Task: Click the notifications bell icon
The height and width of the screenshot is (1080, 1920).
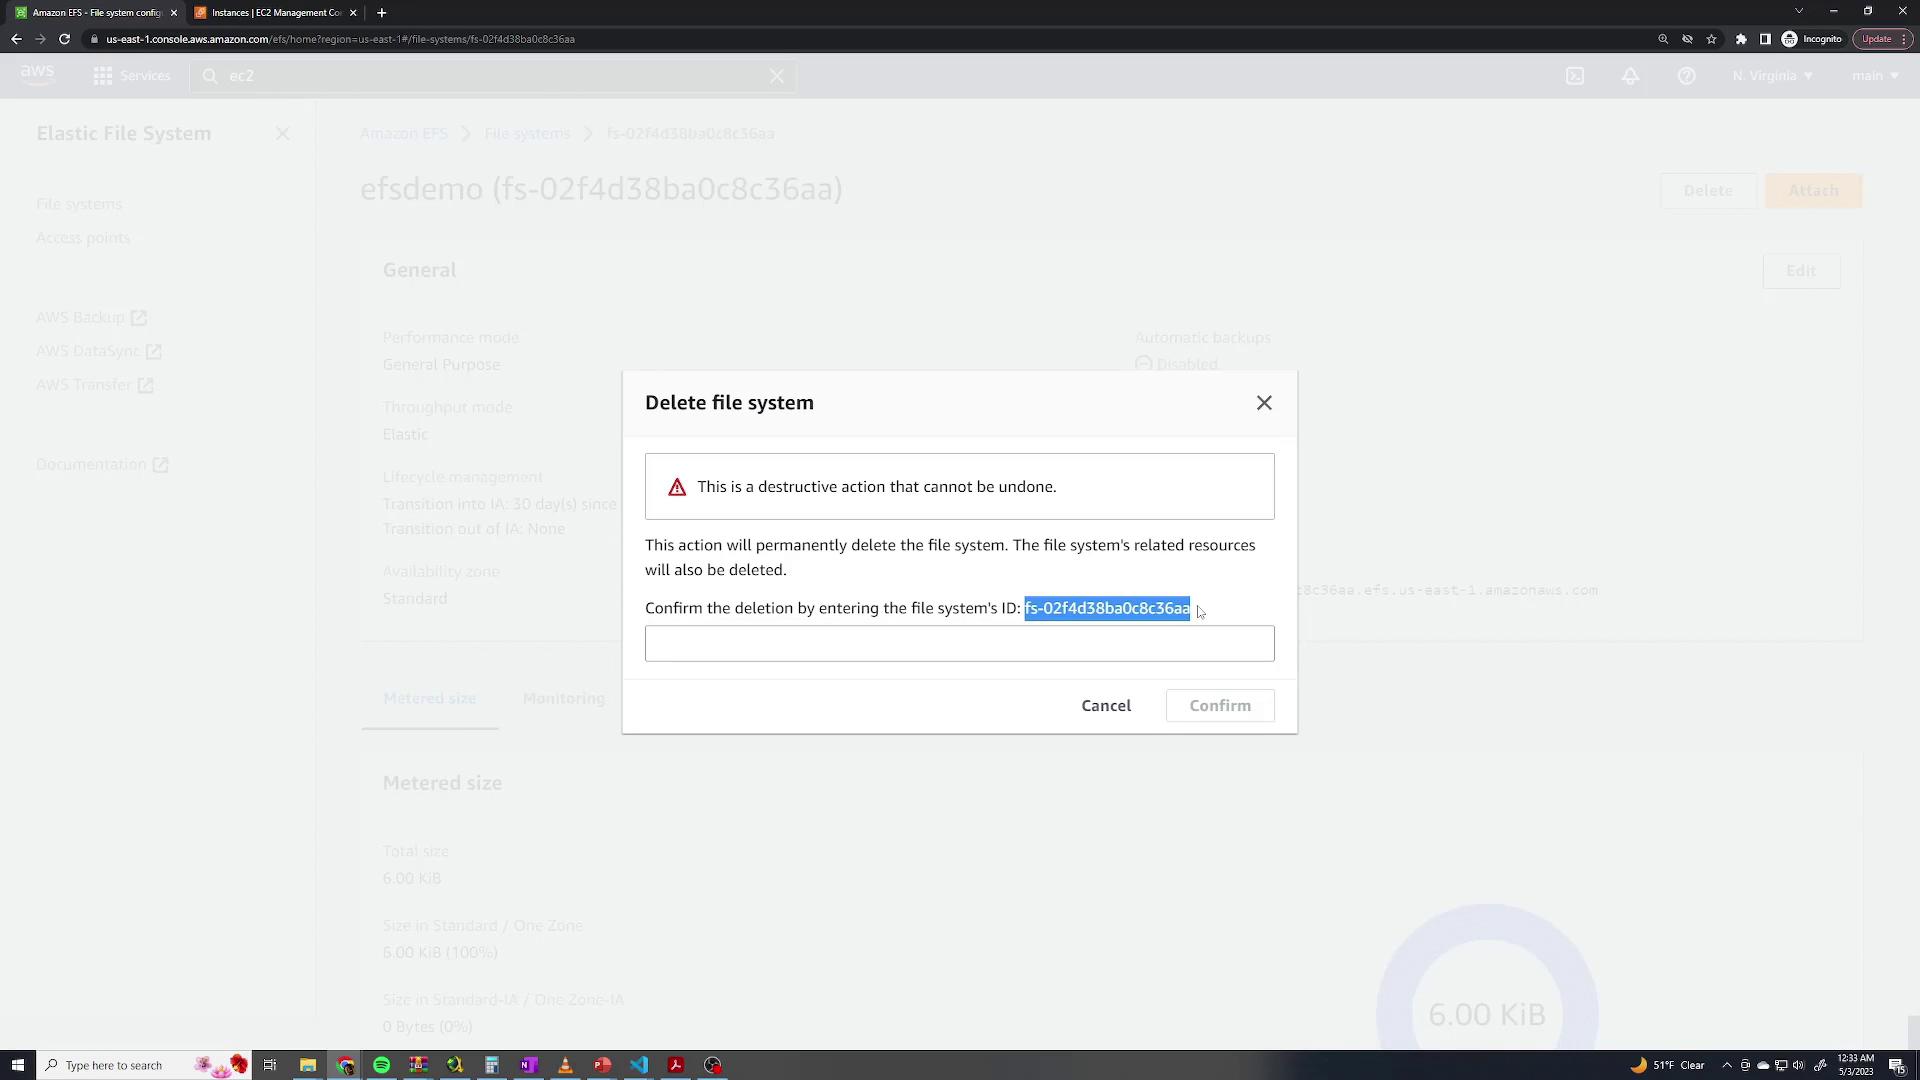Action: coord(1631,75)
